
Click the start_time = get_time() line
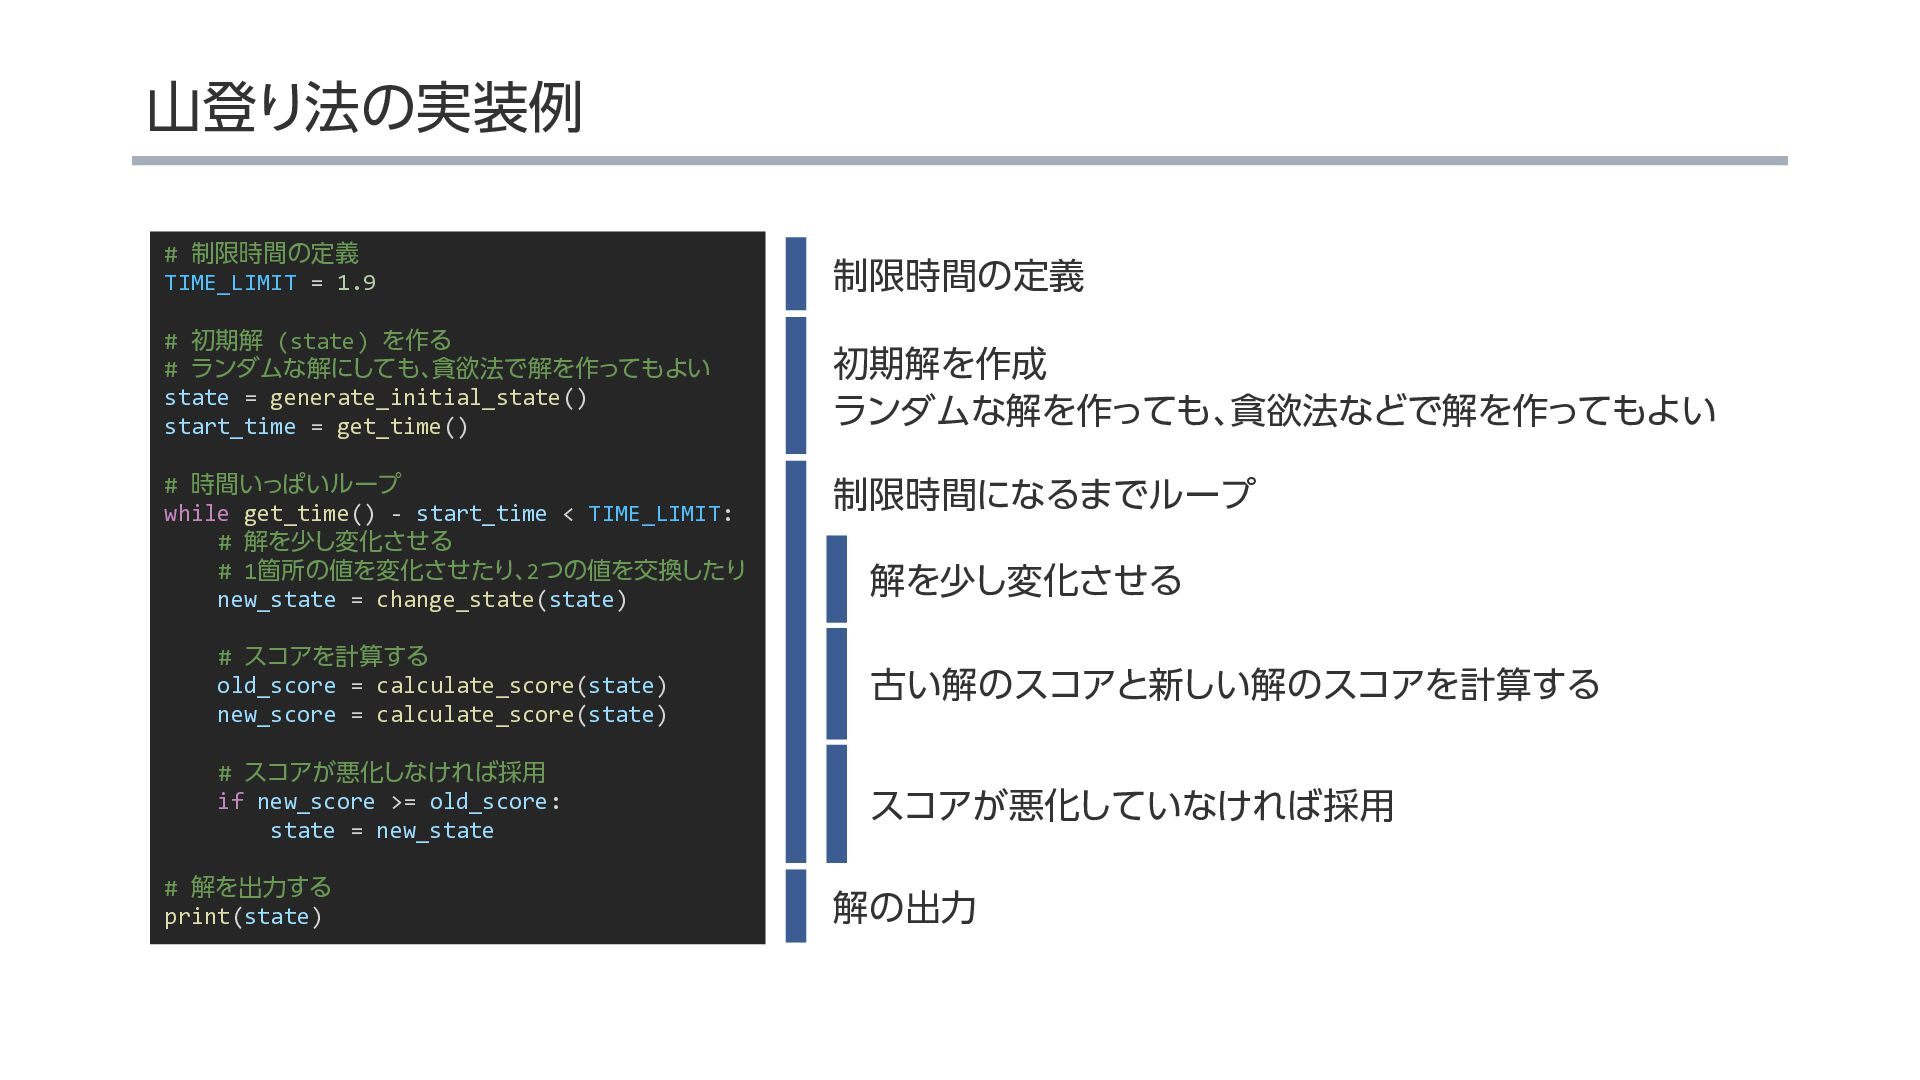(x=315, y=427)
